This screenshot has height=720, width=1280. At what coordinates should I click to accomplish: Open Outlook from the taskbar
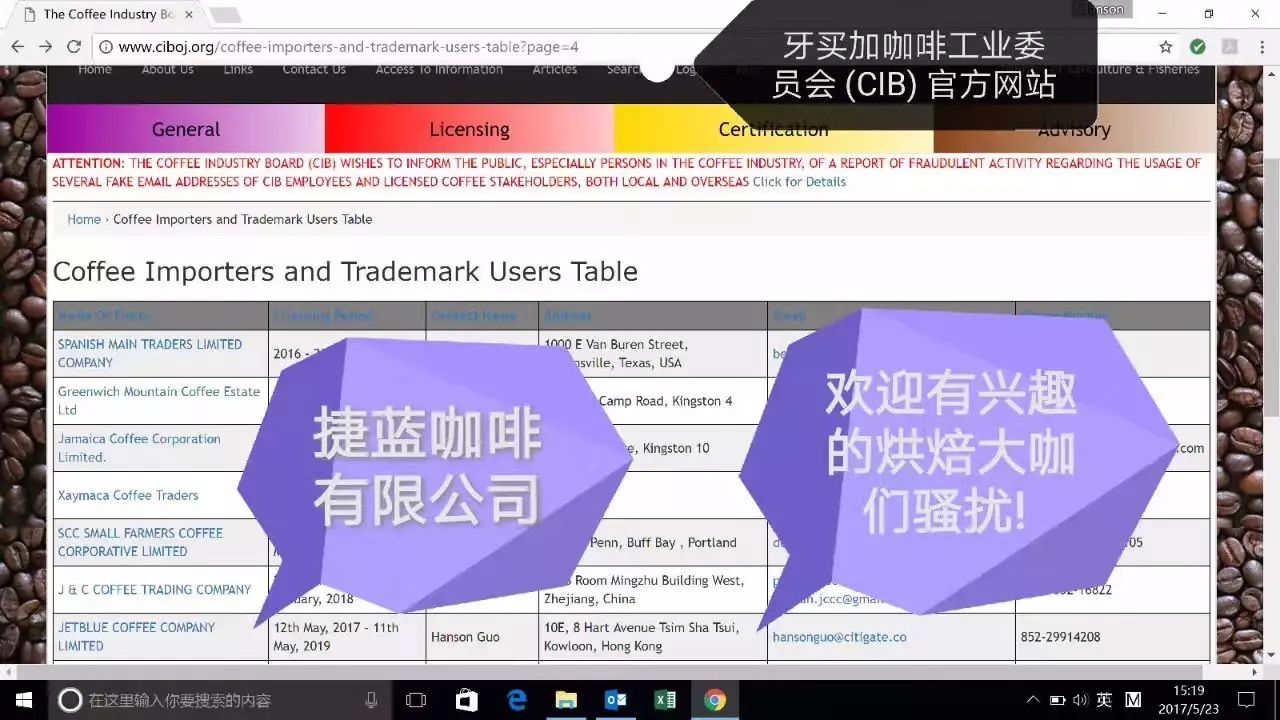coord(616,700)
